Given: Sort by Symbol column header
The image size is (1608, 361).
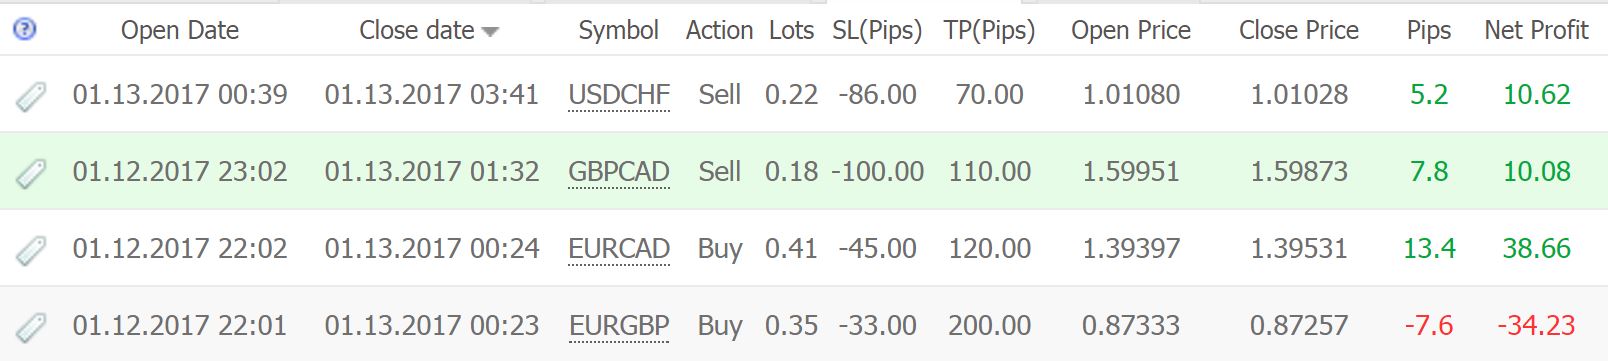Looking at the screenshot, I should [x=618, y=31].
